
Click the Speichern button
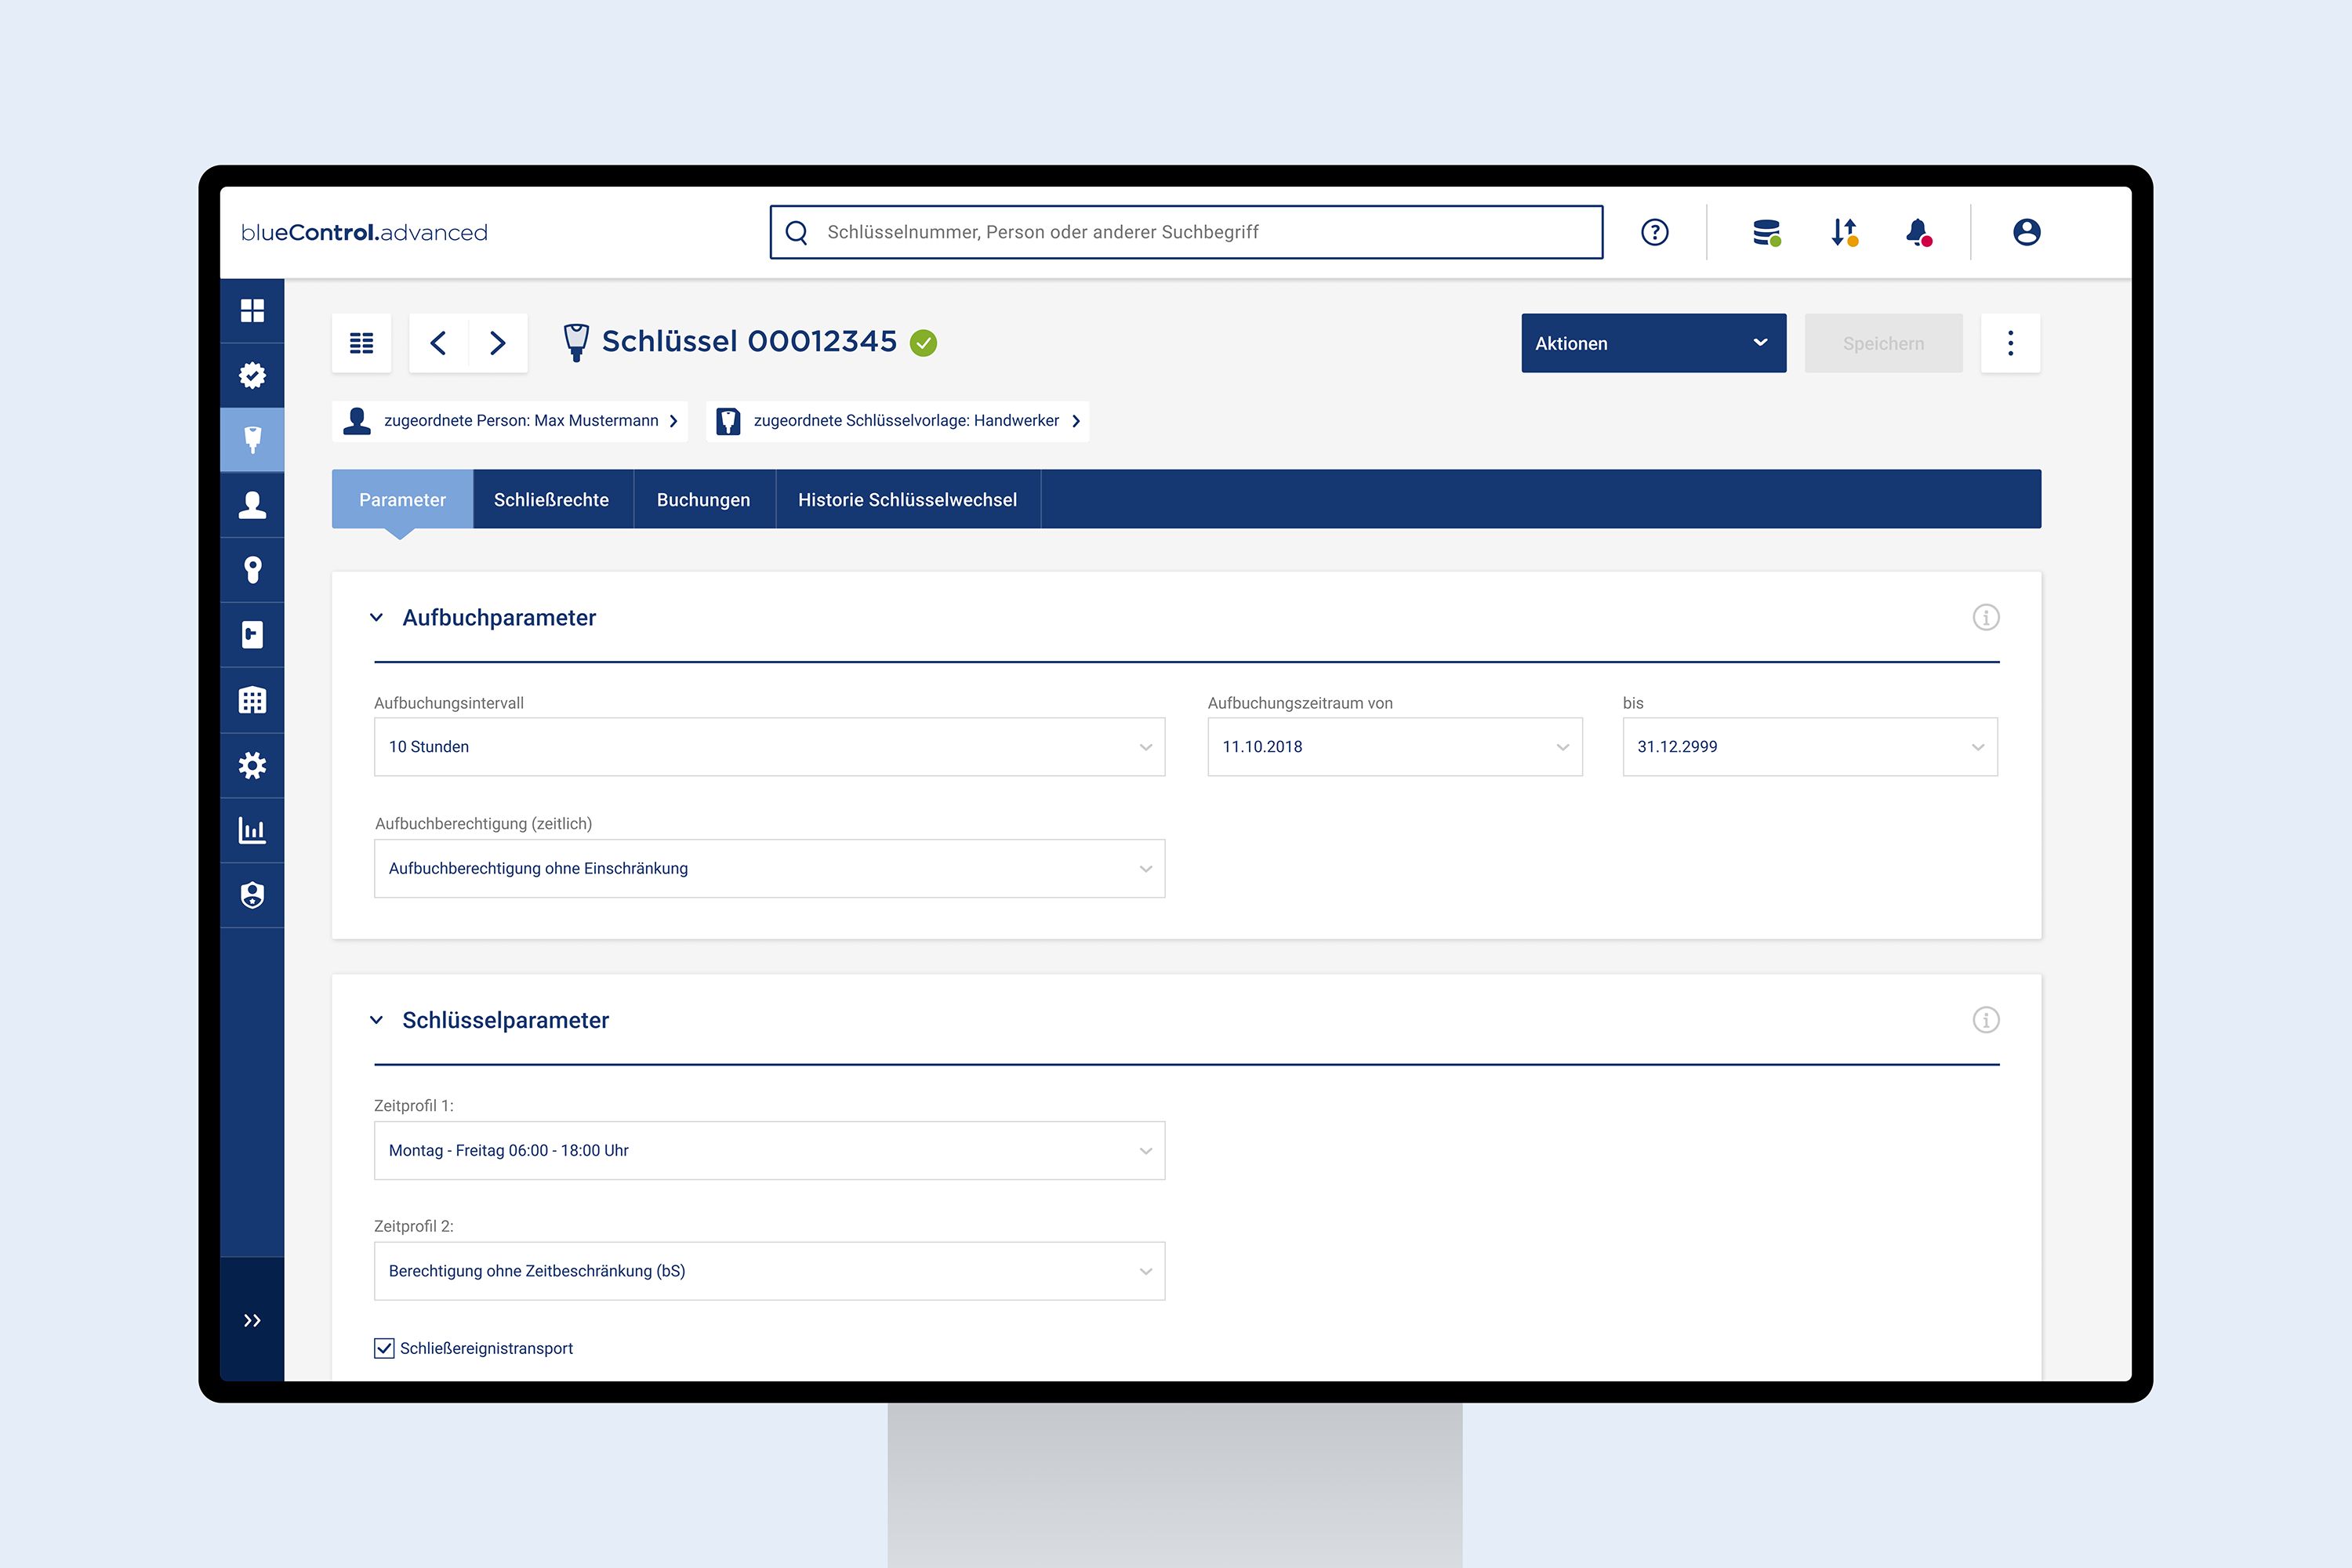point(1882,343)
